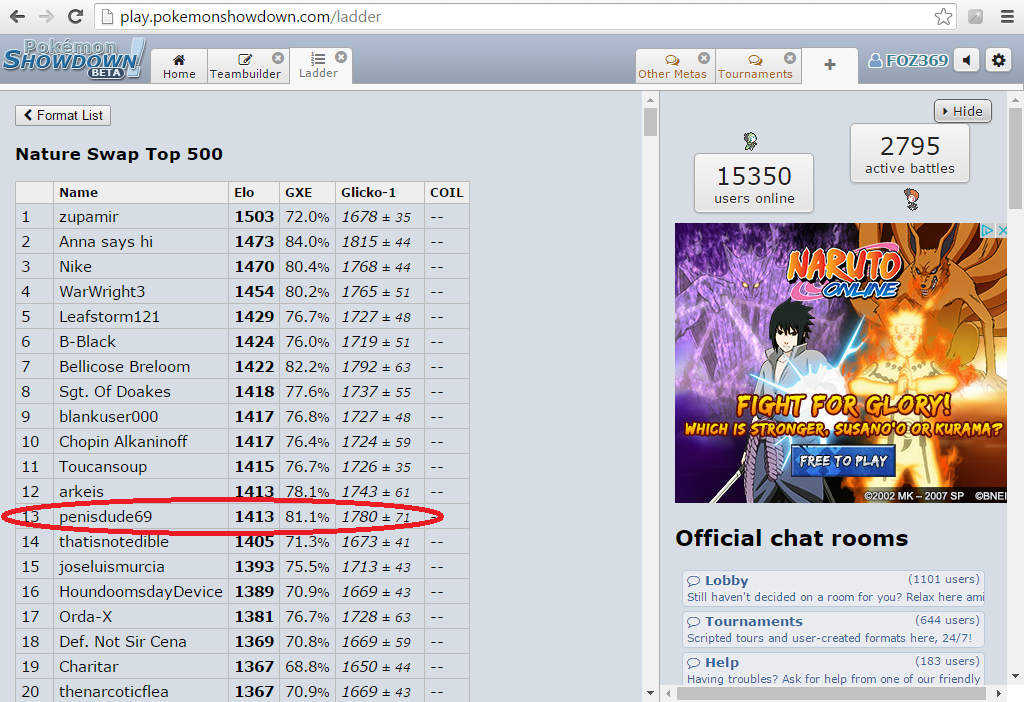Bookmark page with star icon
Viewport: 1024px width, 702px height.
coord(943,16)
